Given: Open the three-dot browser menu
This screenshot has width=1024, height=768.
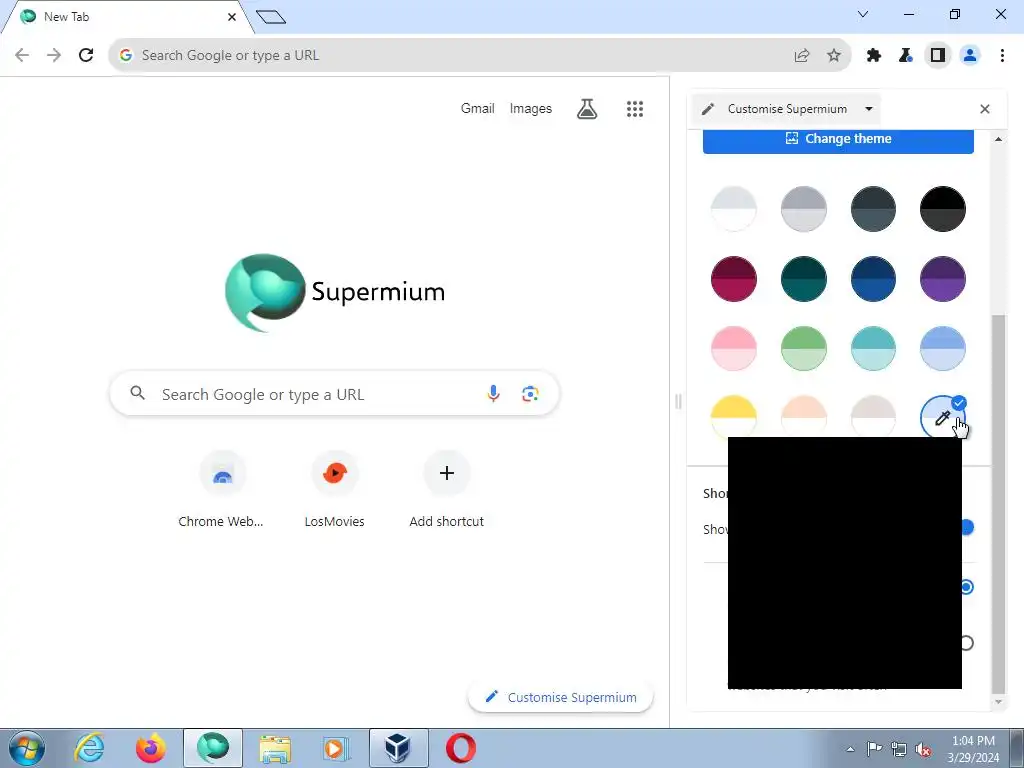Looking at the screenshot, I should [1002, 56].
